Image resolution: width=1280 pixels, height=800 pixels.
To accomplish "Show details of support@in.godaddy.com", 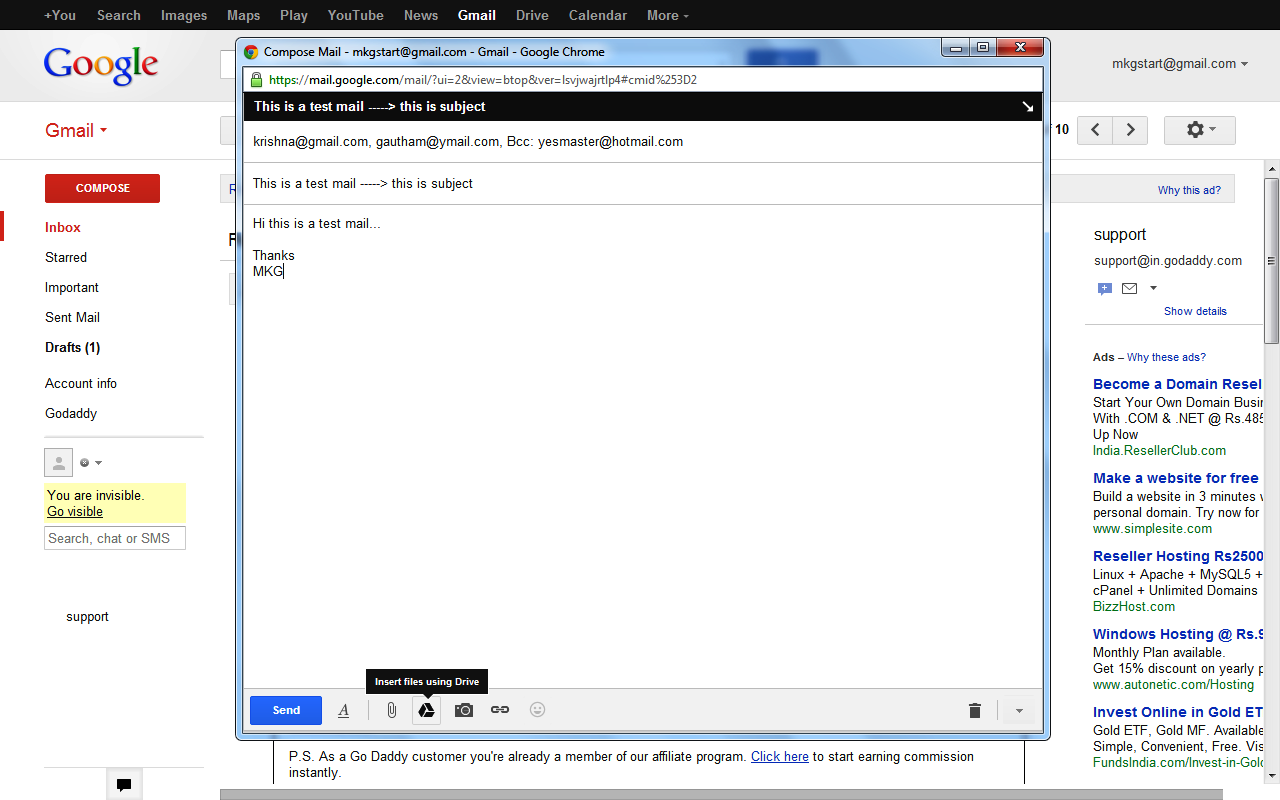I will pyautogui.click(x=1195, y=311).
